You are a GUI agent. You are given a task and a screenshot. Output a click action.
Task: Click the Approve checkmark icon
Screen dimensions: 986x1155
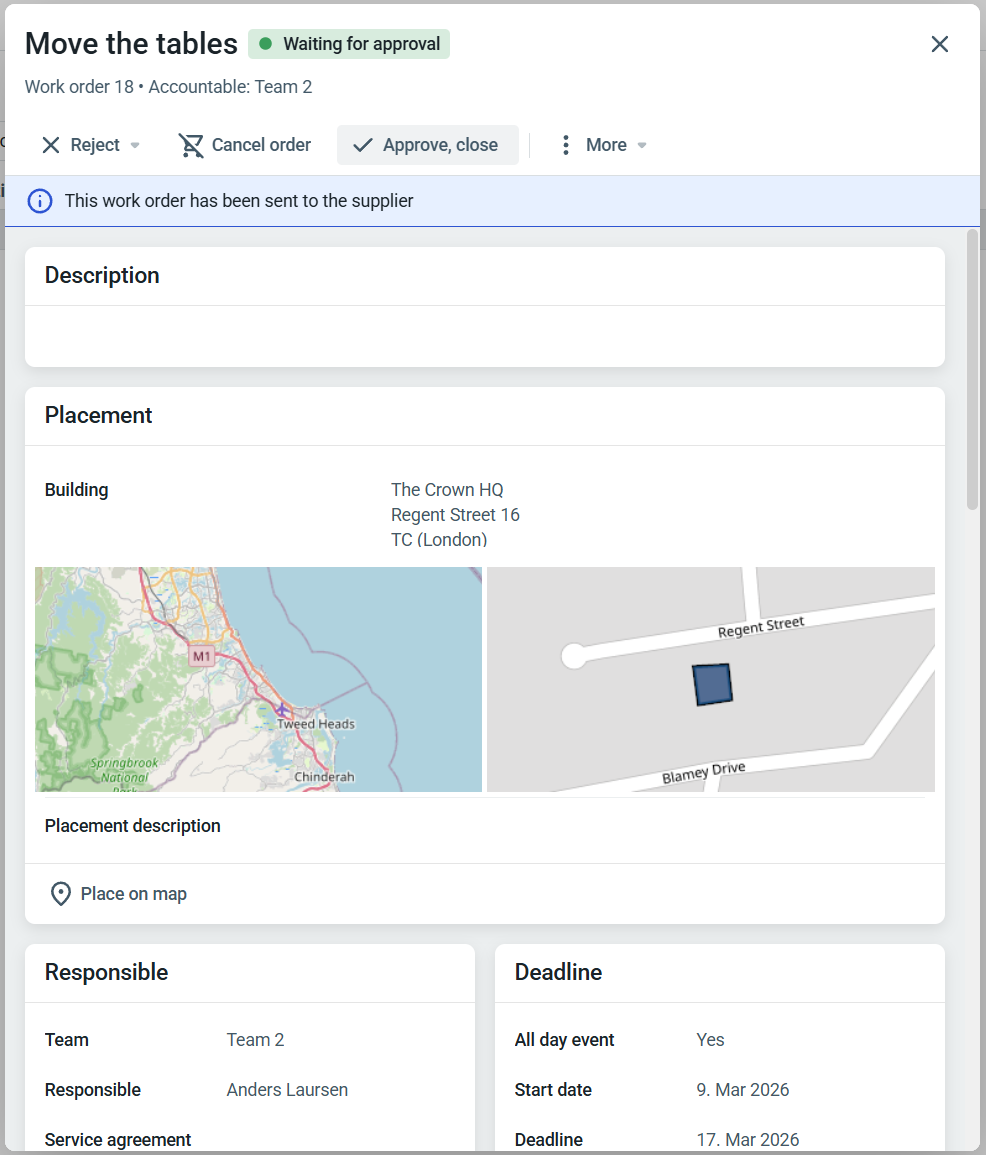[363, 145]
